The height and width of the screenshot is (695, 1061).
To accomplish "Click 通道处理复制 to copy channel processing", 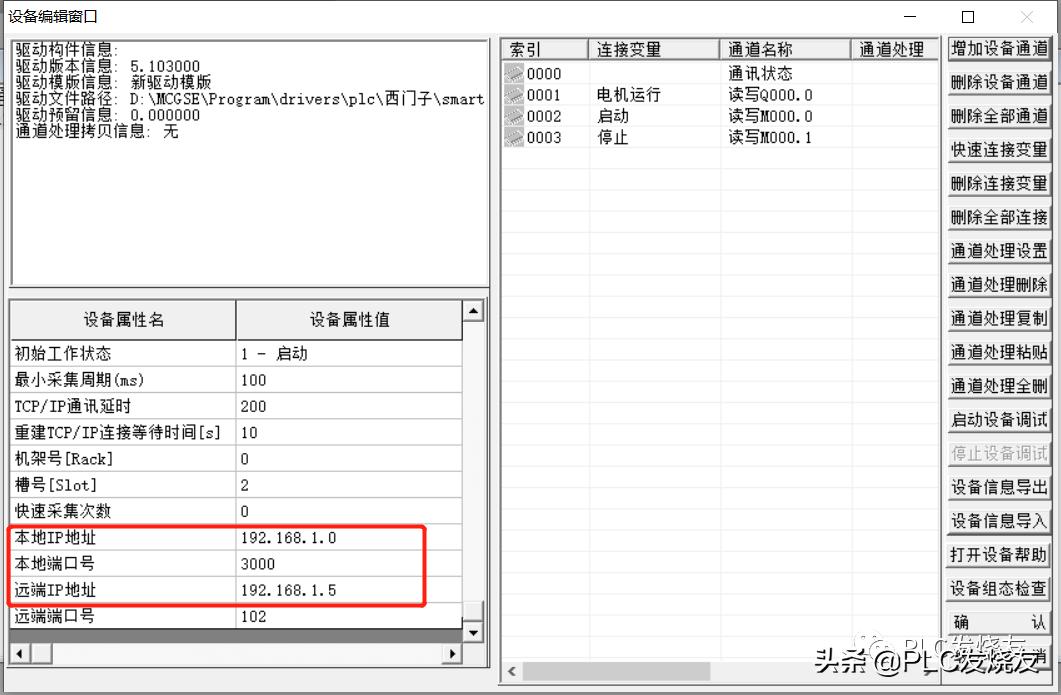I will click(x=998, y=318).
